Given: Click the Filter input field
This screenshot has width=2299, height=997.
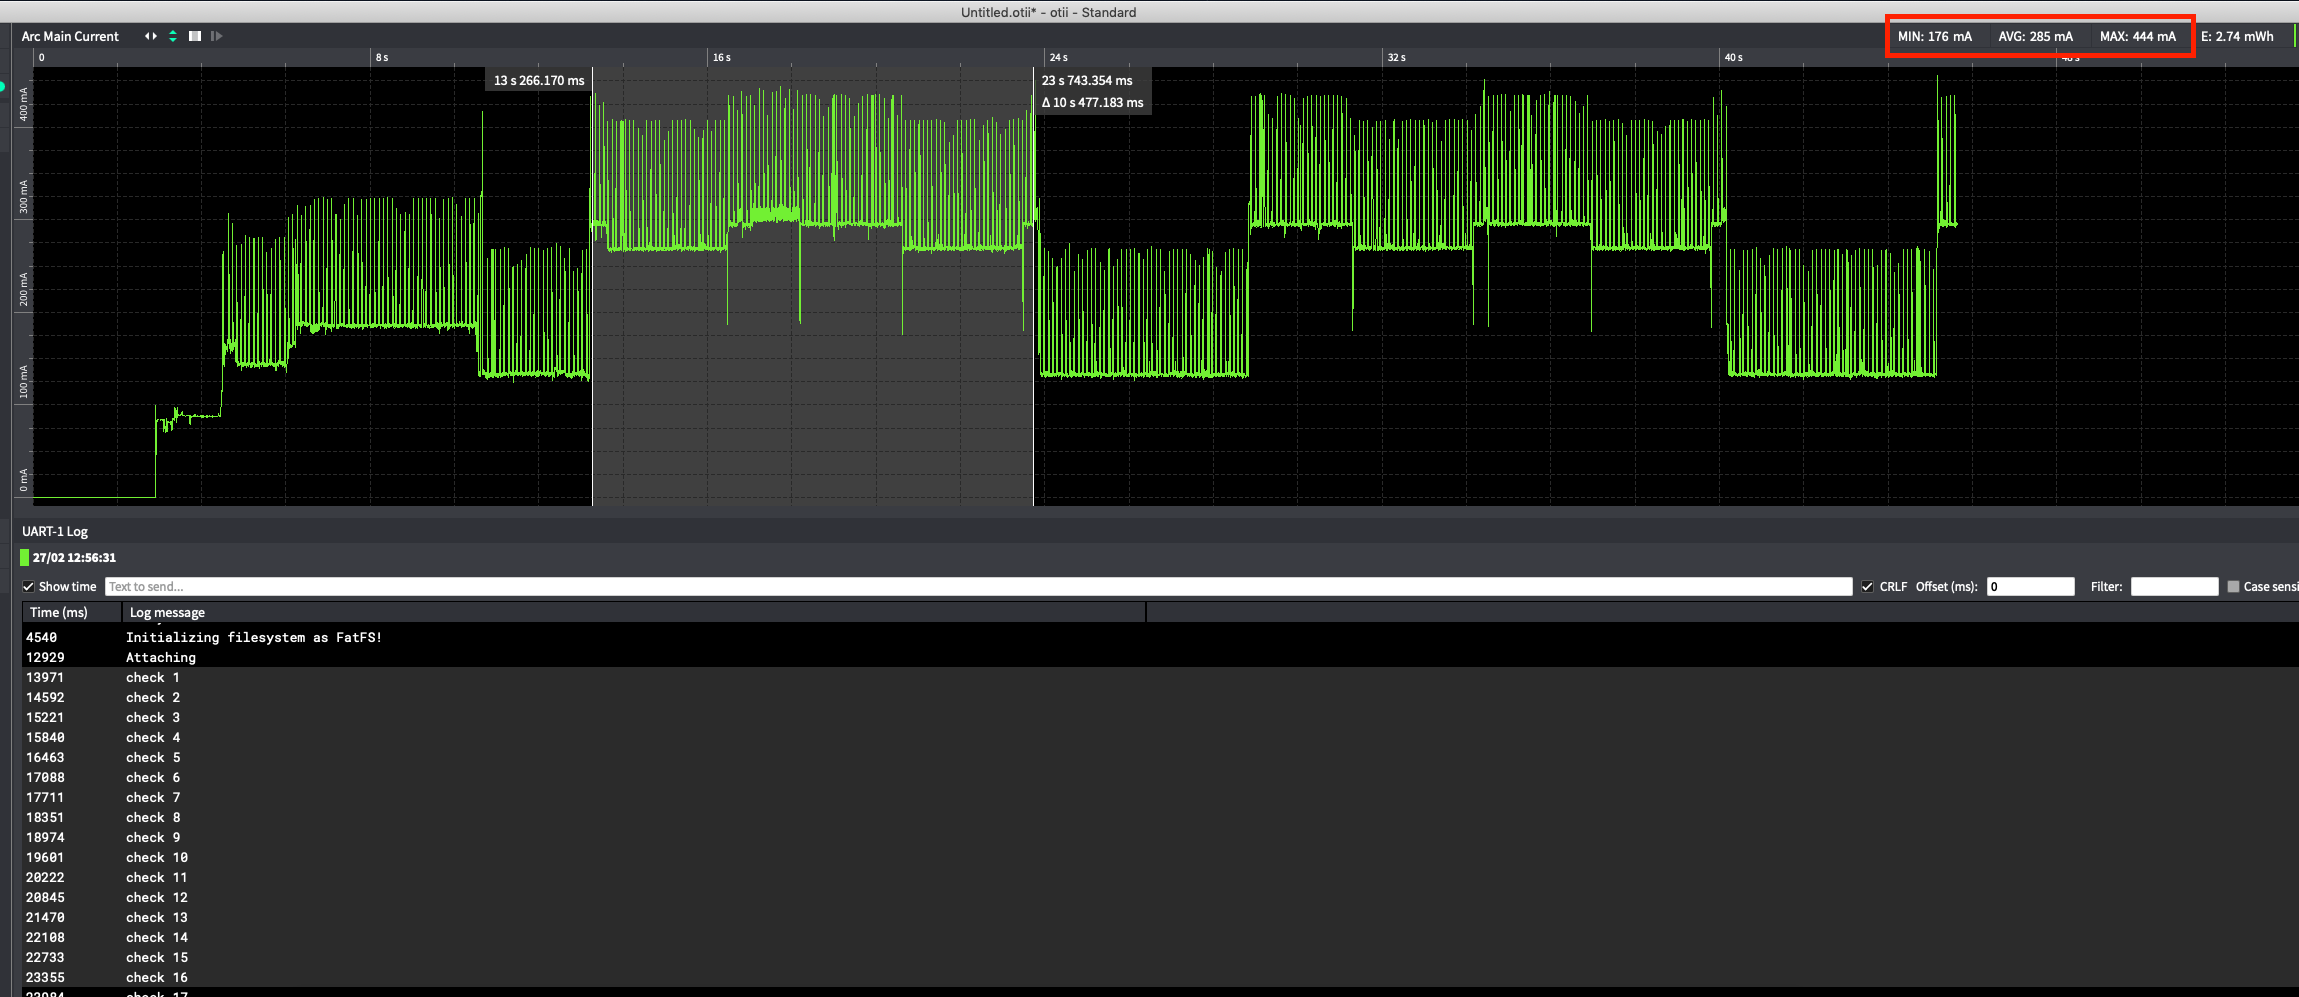Looking at the screenshot, I should (x=2174, y=587).
